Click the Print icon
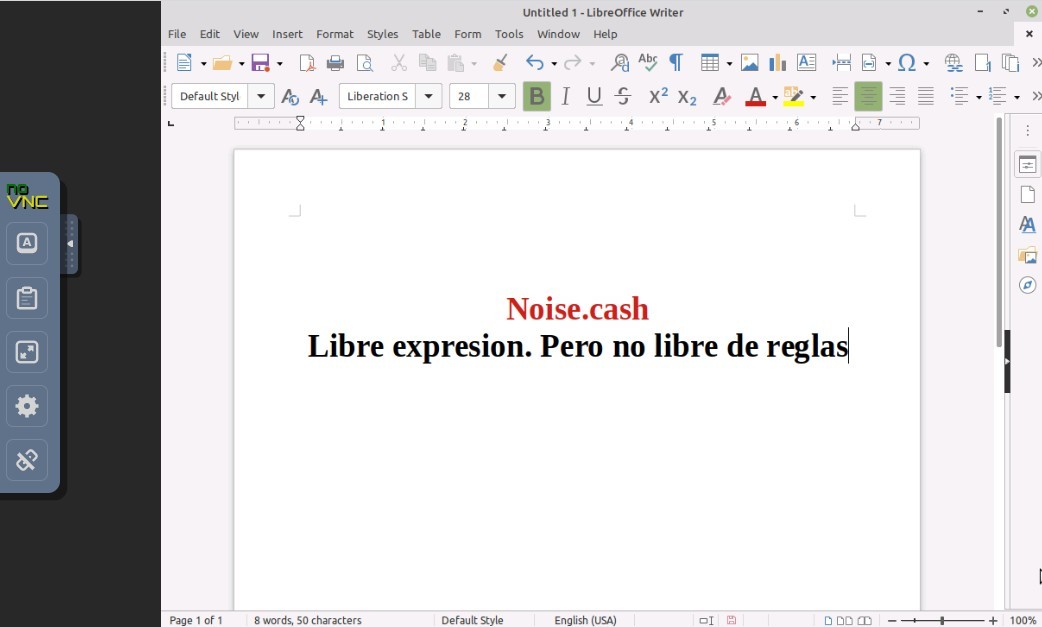1042x627 pixels. point(336,63)
